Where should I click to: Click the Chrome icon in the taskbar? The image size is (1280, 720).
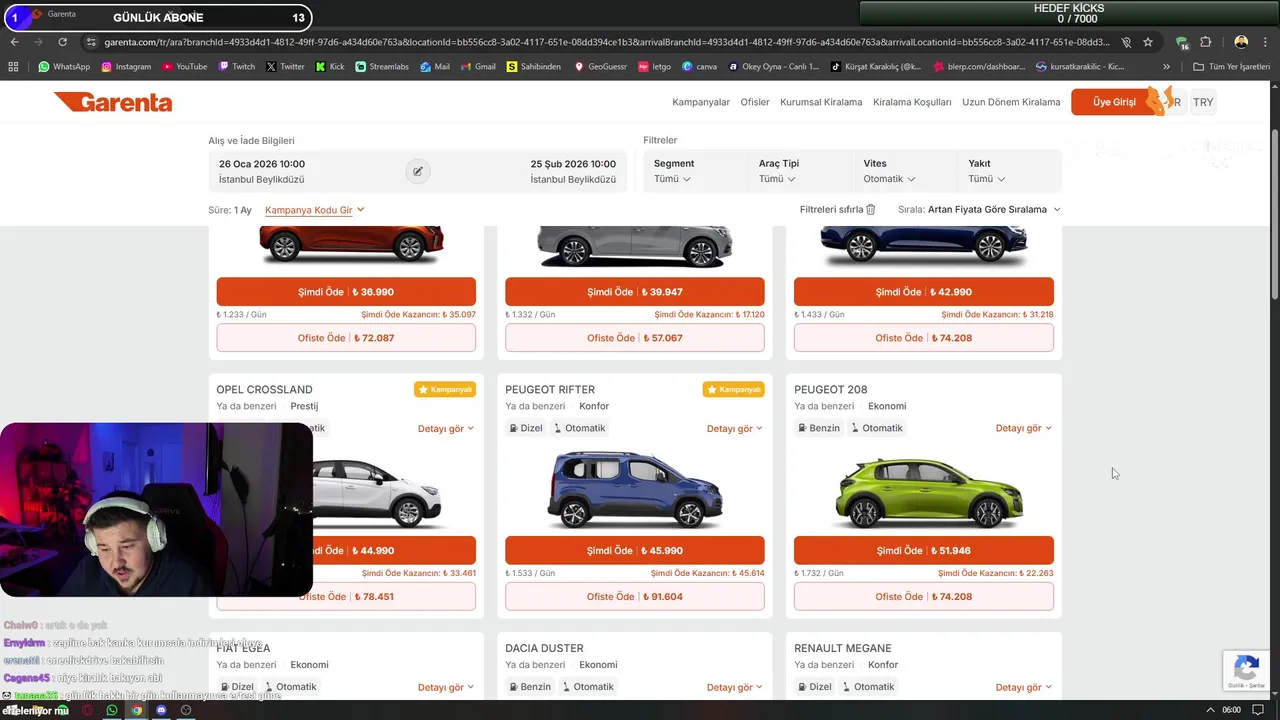point(136,710)
